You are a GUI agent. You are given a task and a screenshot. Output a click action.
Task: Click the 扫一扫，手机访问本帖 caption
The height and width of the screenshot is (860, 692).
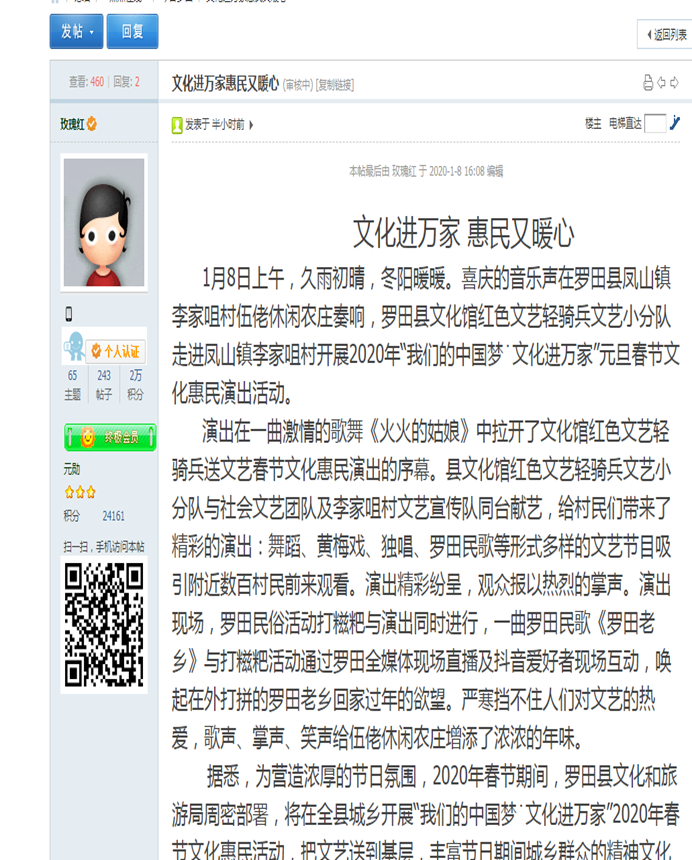coord(104,546)
